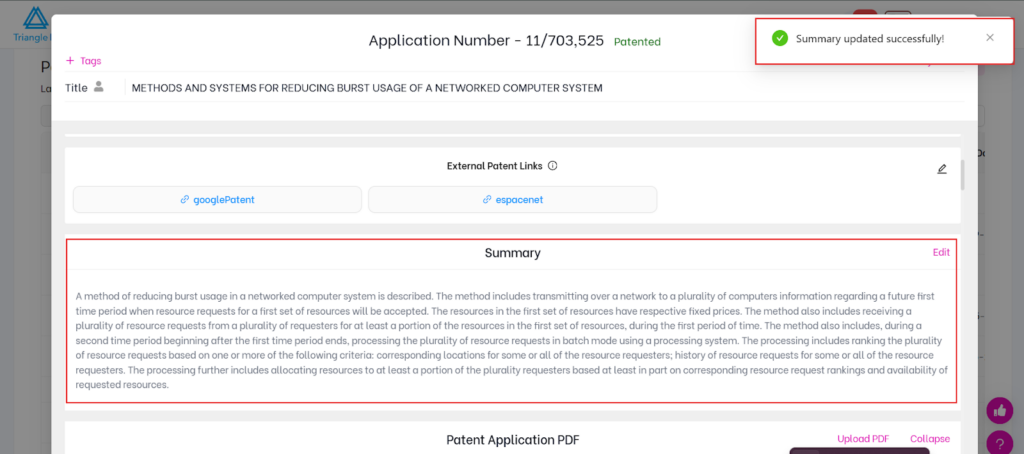The image size is (1024, 454).
Task: Click the person icon beside Title
Action: (x=99, y=87)
